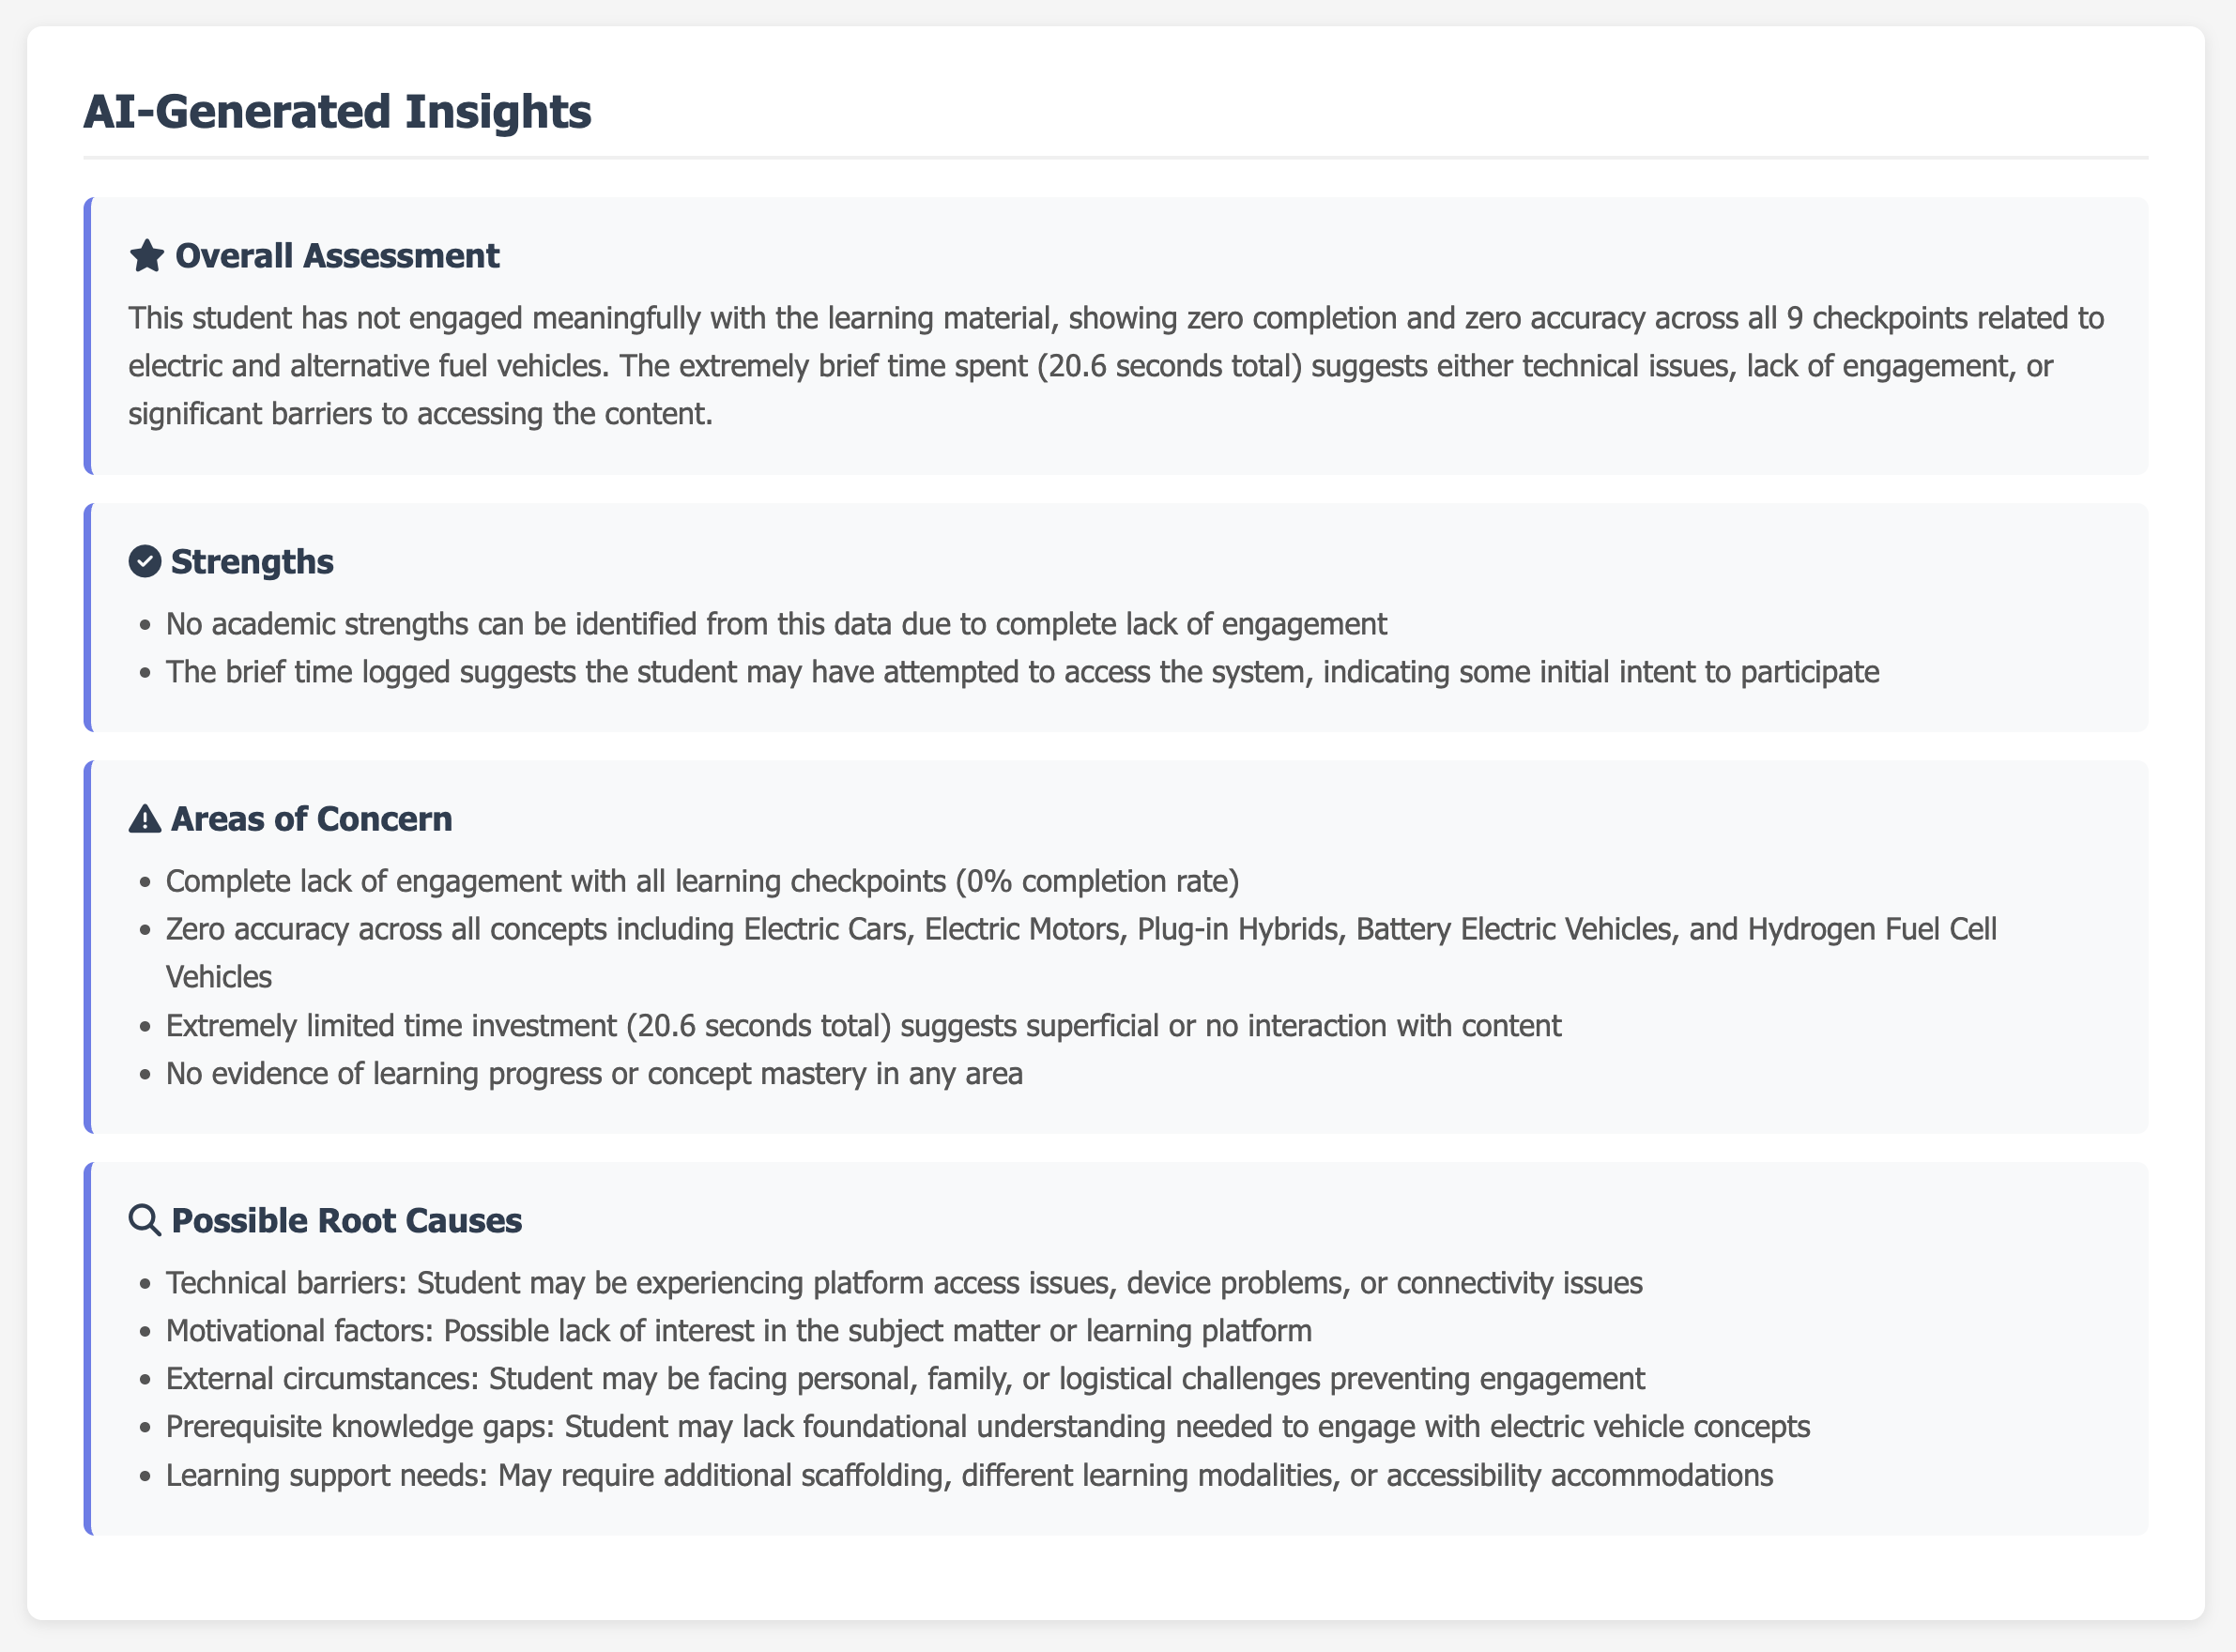Click the Prerequisite knowledge gaps item
The width and height of the screenshot is (2236, 1652).
(x=987, y=1426)
